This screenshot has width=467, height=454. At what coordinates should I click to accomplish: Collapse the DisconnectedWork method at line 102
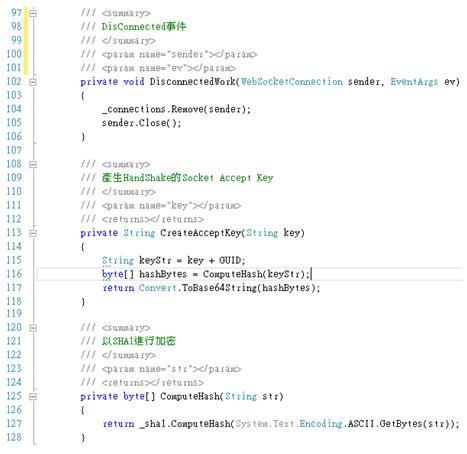click(x=33, y=82)
